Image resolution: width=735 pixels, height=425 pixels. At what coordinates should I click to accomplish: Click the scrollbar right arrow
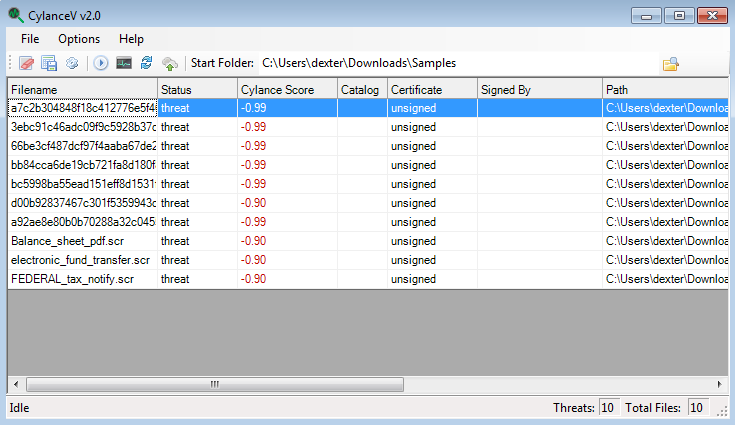pyautogui.click(x=720, y=384)
